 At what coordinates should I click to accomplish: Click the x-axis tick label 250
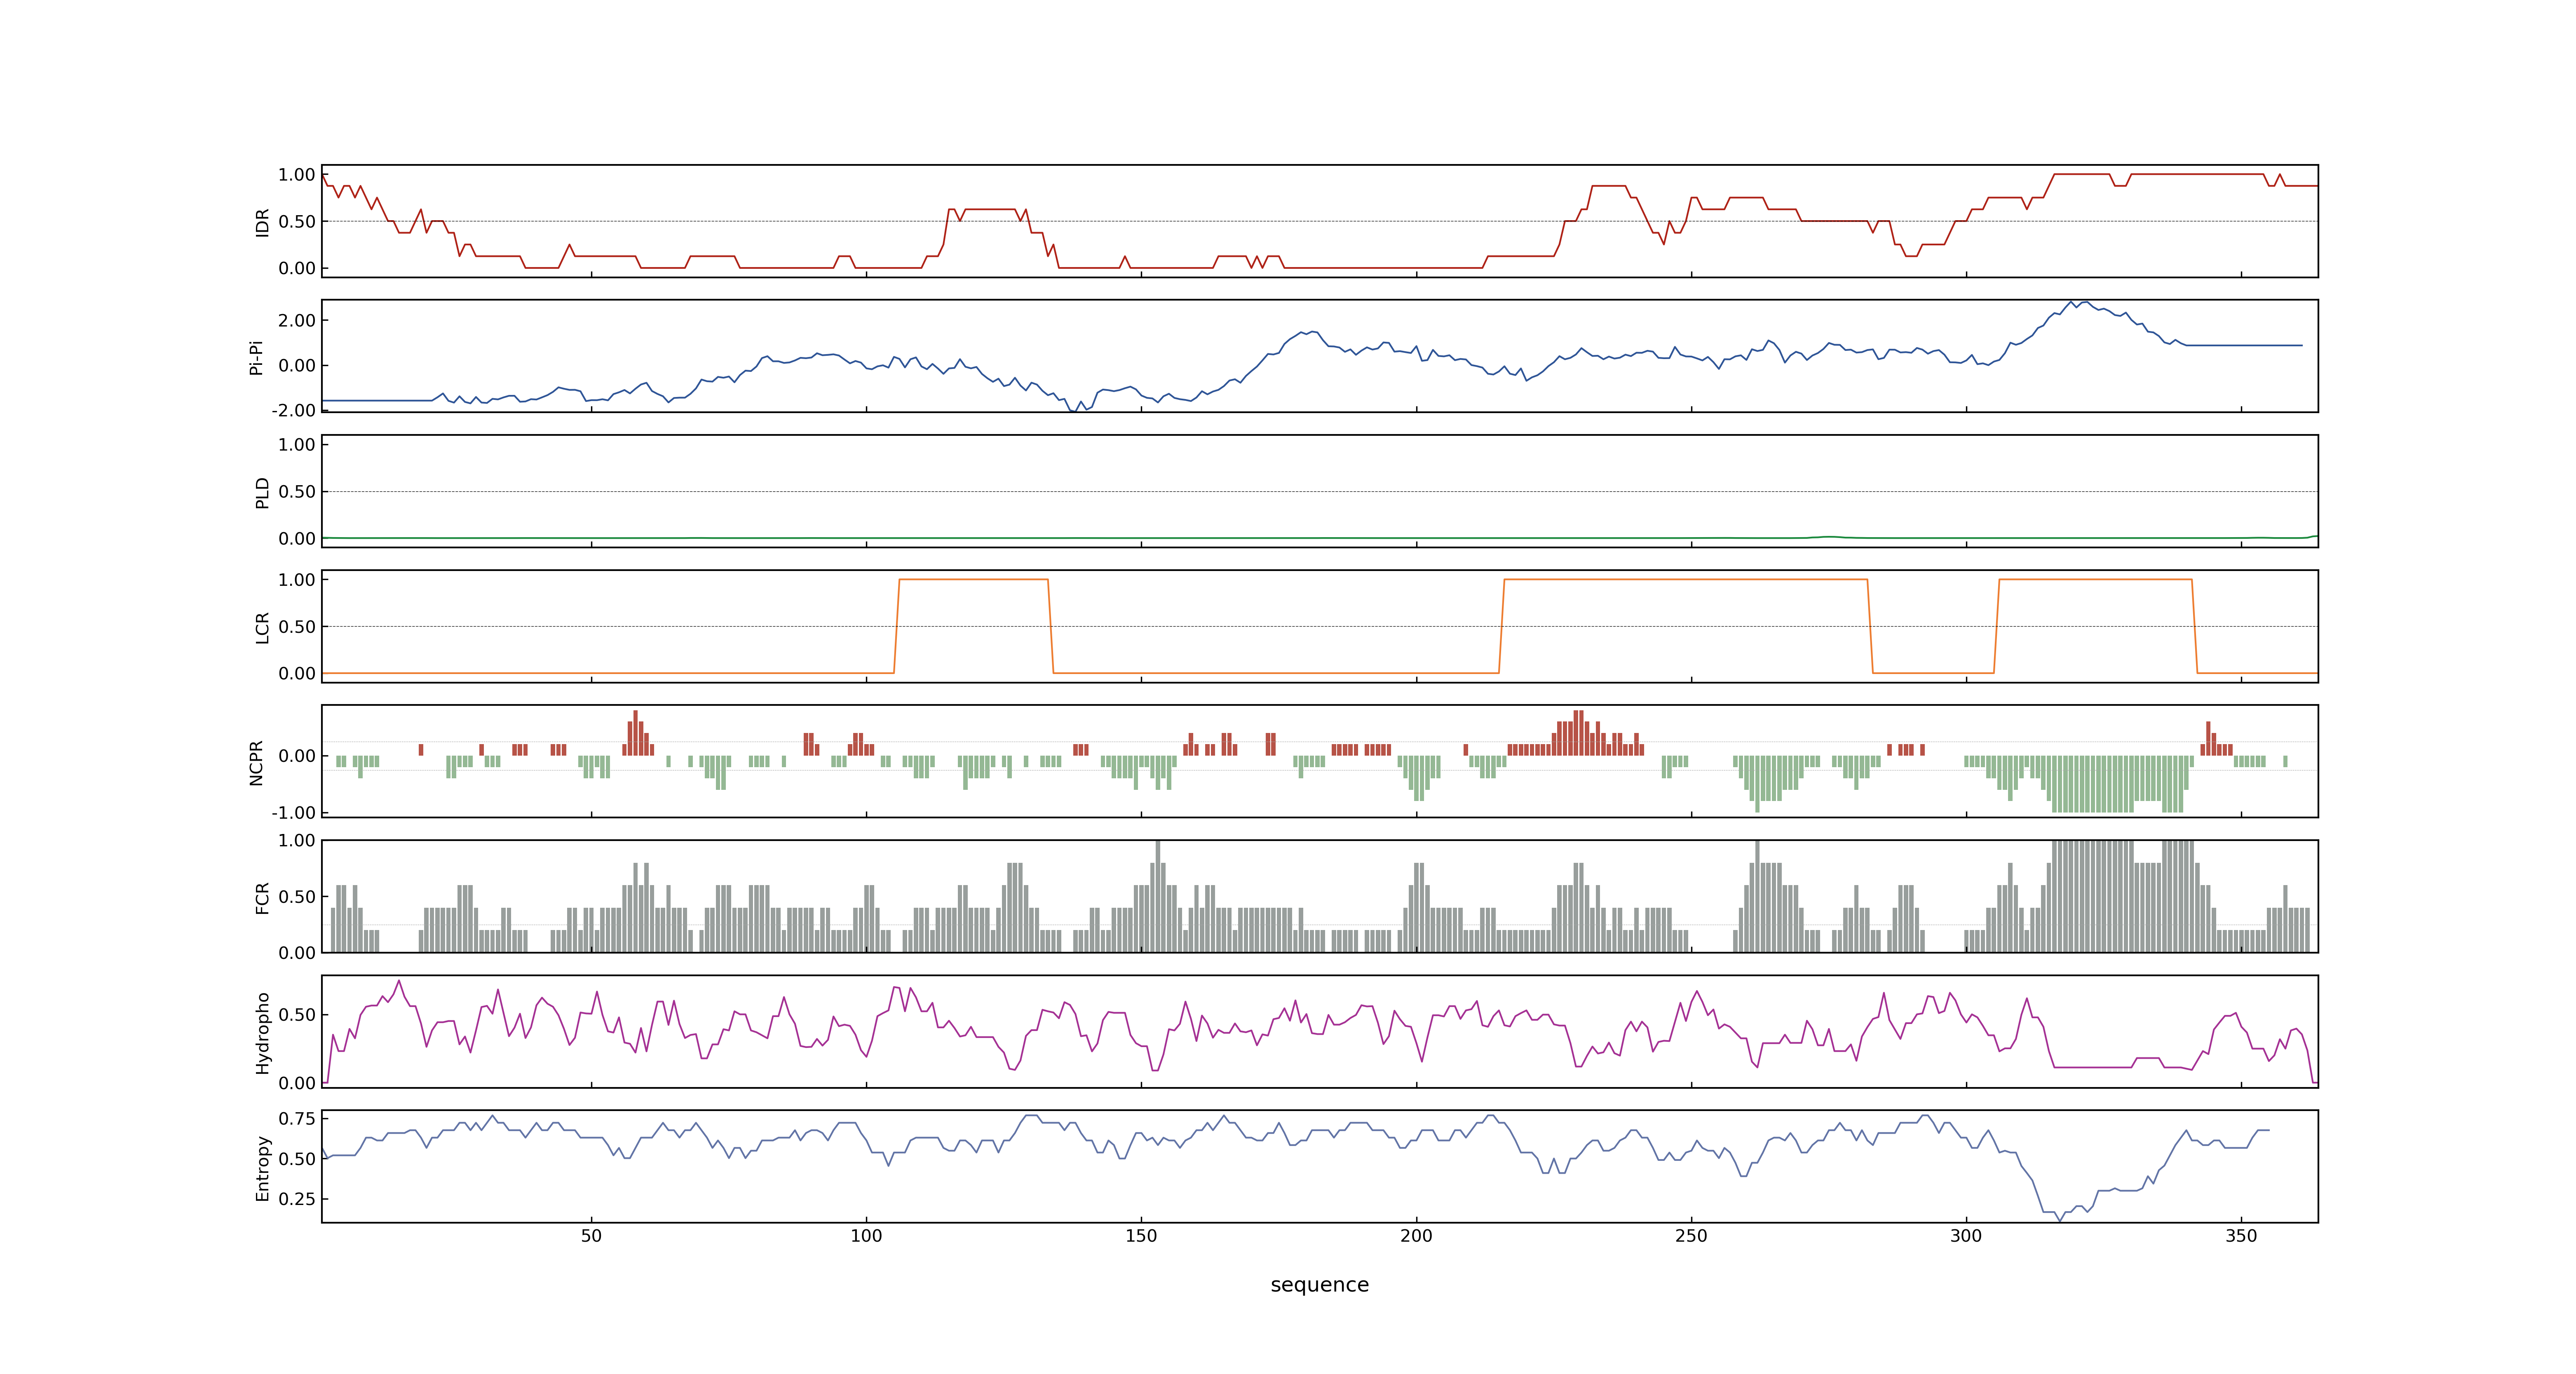[1691, 1236]
